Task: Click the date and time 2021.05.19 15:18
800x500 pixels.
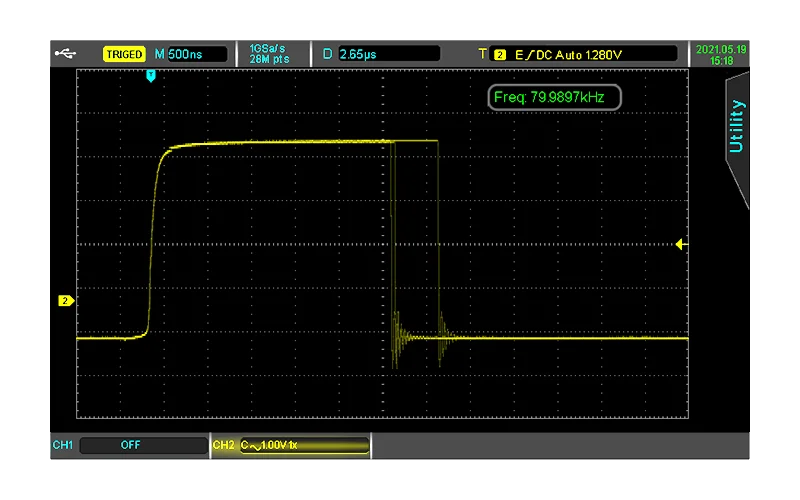Action: point(721,55)
